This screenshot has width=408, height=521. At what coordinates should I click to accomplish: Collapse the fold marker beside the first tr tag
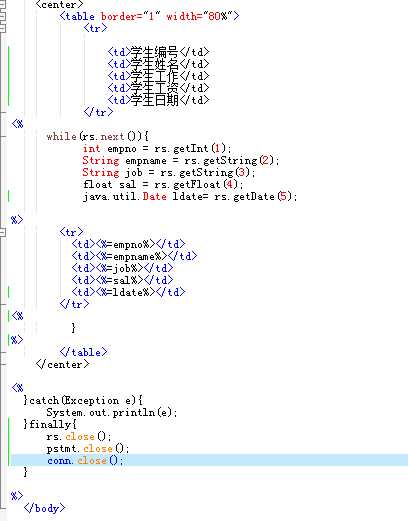pyautogui.click(x=2, y=28)
